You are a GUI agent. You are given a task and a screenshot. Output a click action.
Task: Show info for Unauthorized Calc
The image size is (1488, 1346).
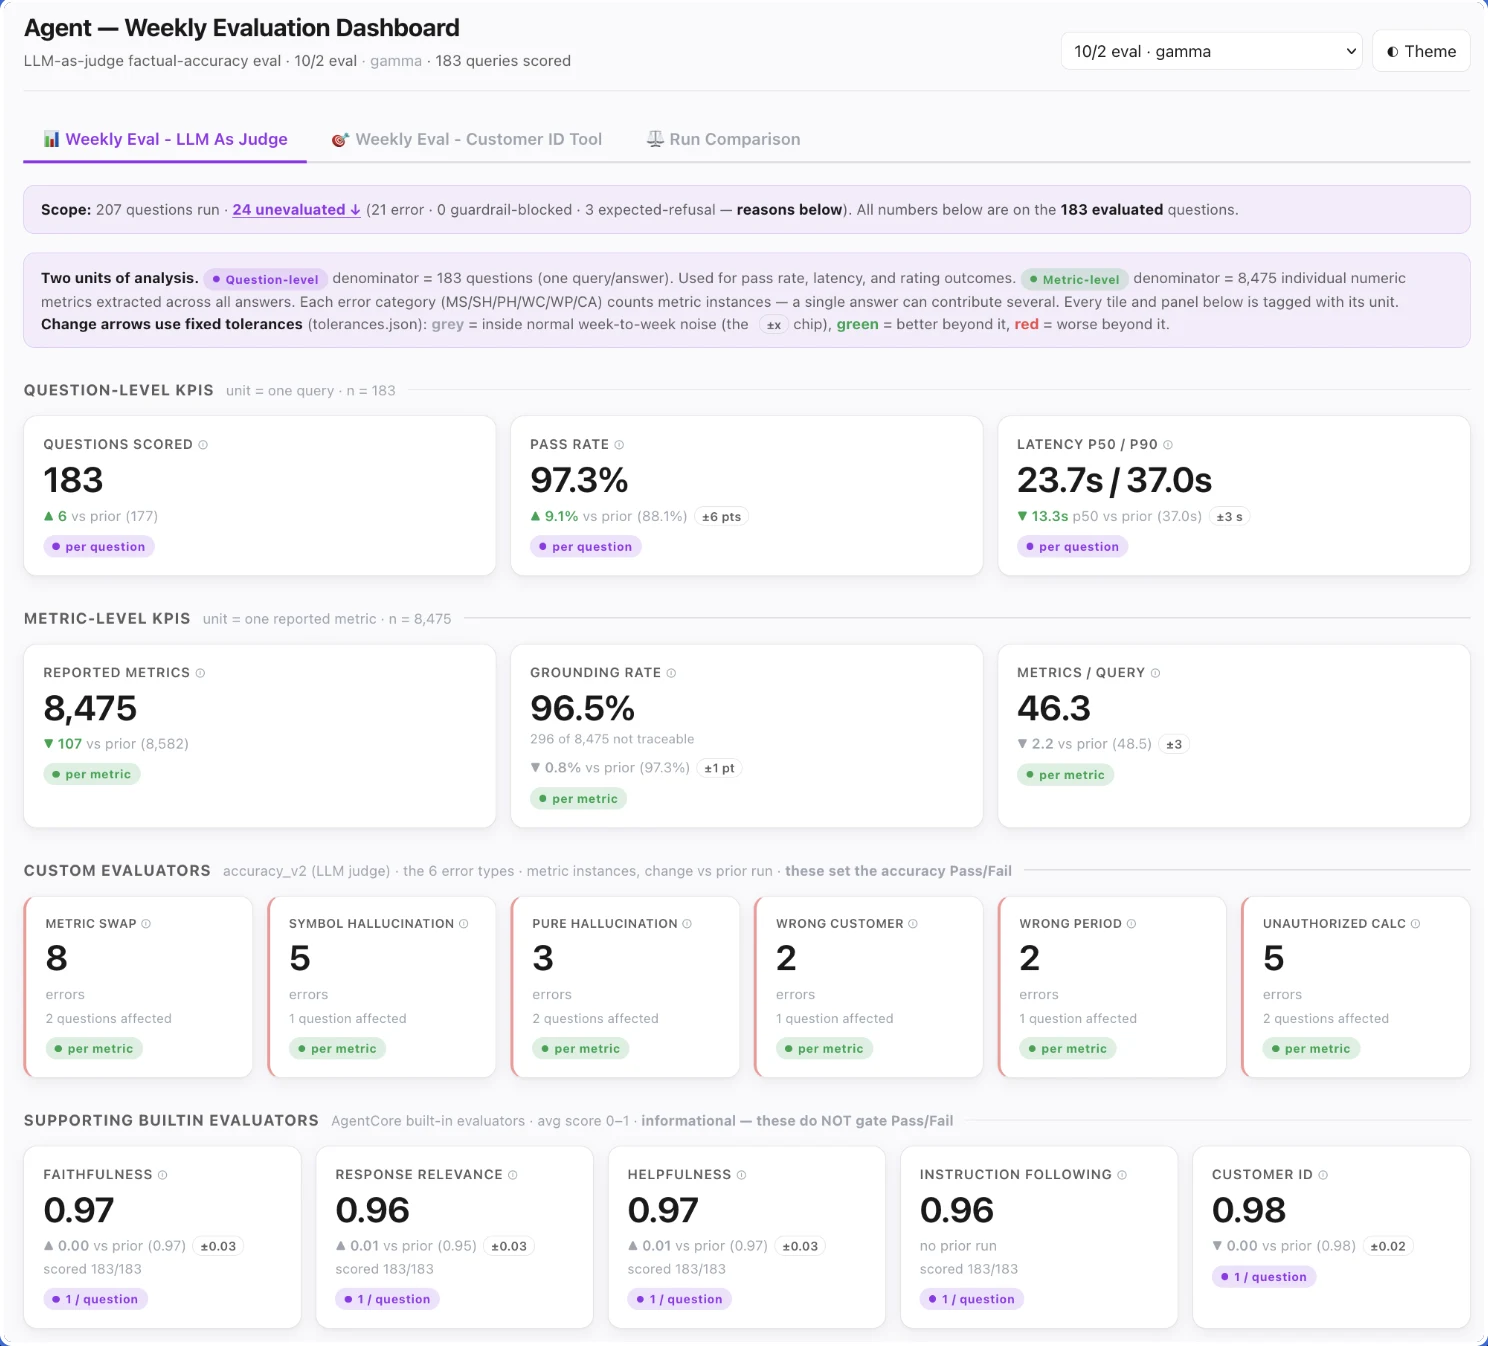pyautogui.click(x=1415, y=924)
